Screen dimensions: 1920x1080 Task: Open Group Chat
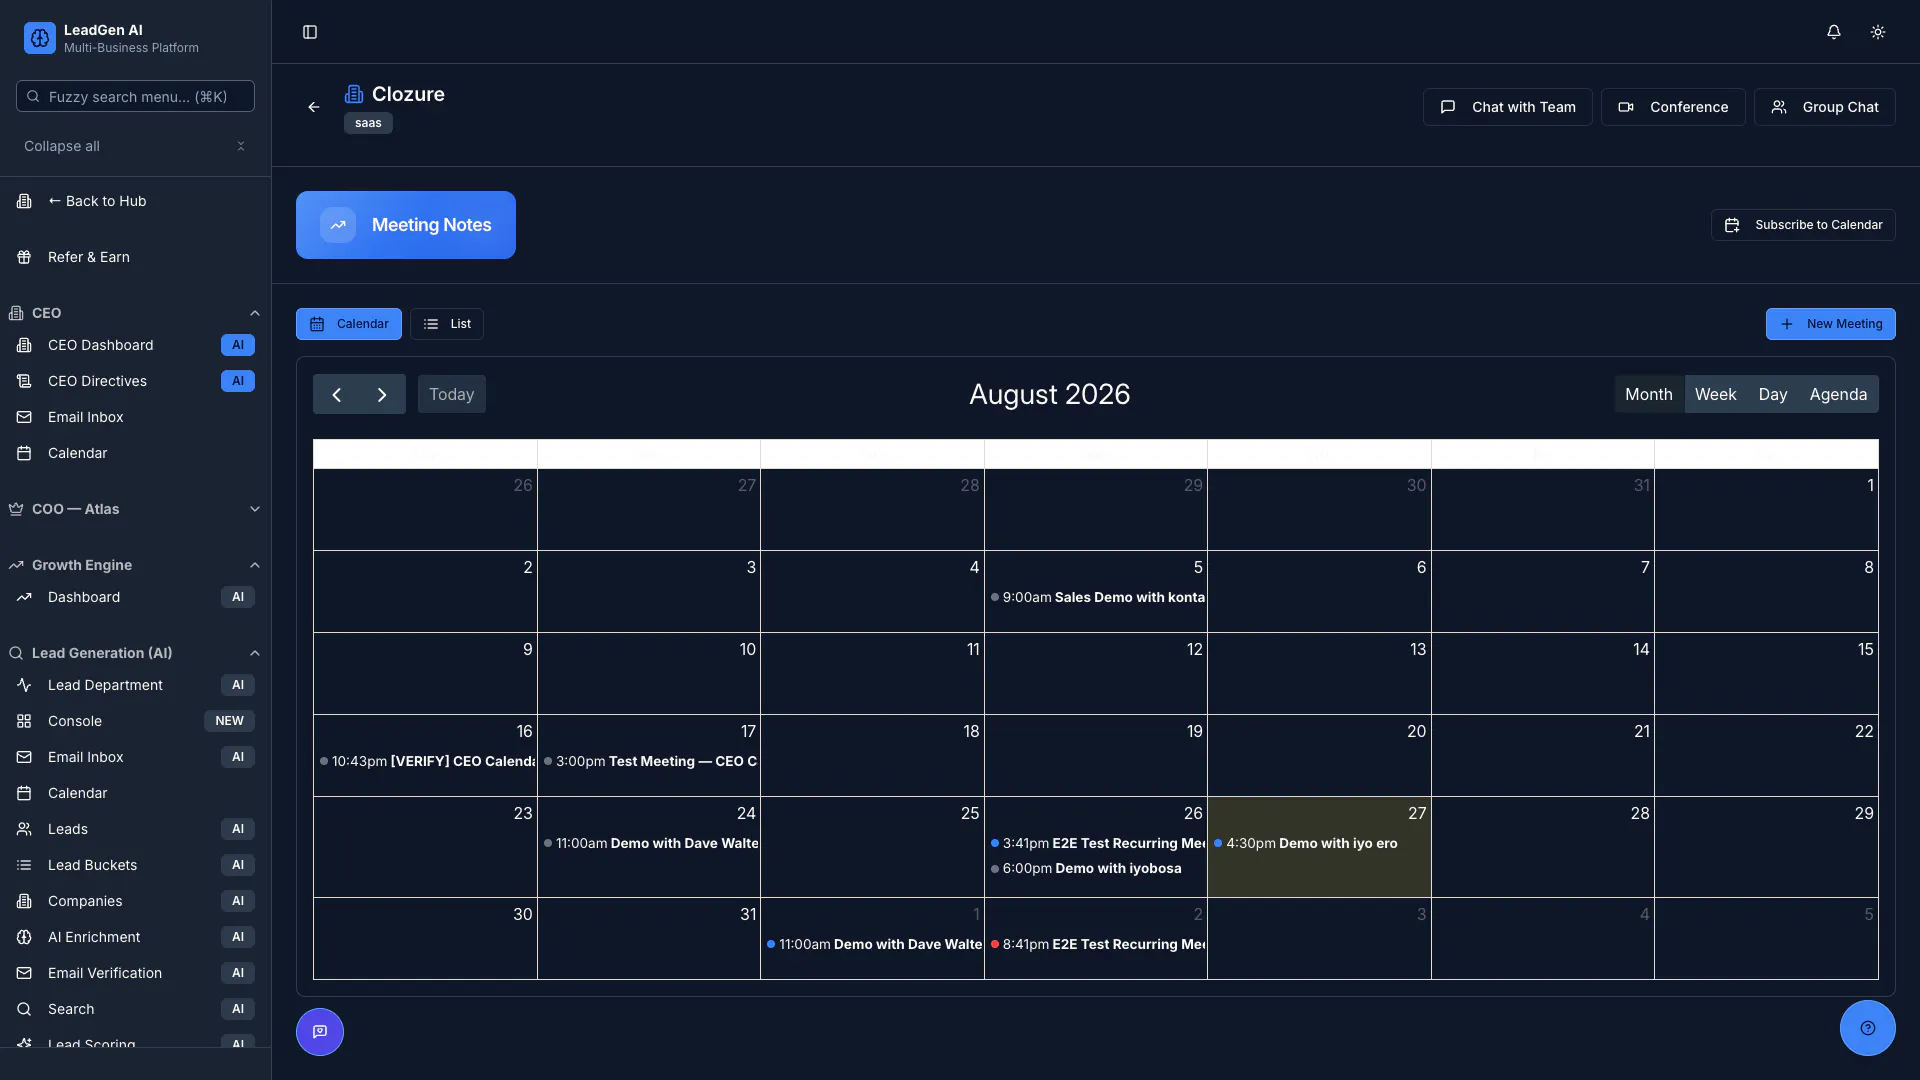coord(1825,107)
